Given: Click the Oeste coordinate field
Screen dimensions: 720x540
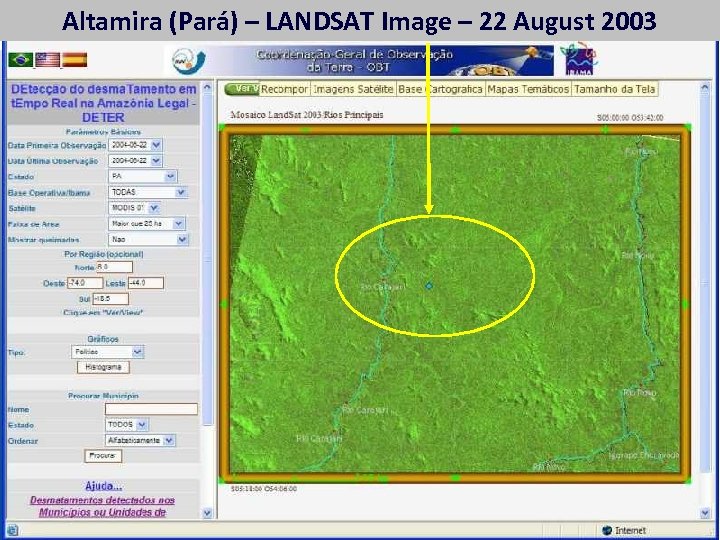Looking at the screenshot, I should click(x=85, y=283).
